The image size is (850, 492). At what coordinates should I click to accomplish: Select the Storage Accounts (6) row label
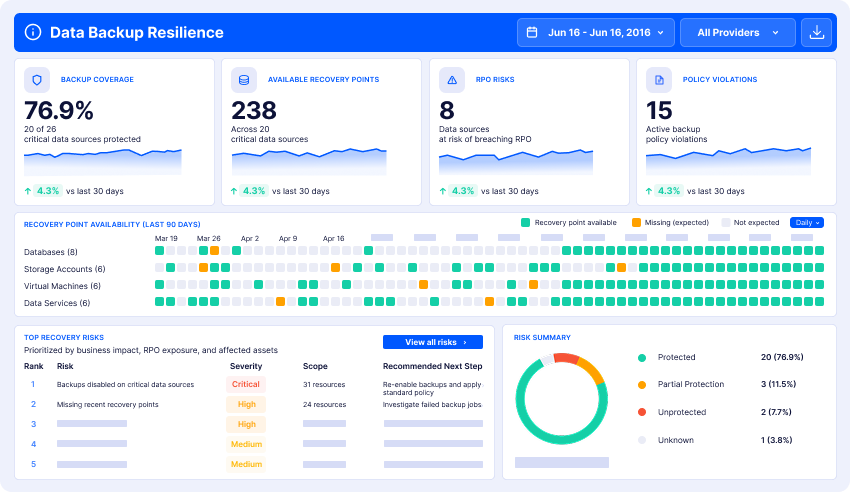pos(65,269)
